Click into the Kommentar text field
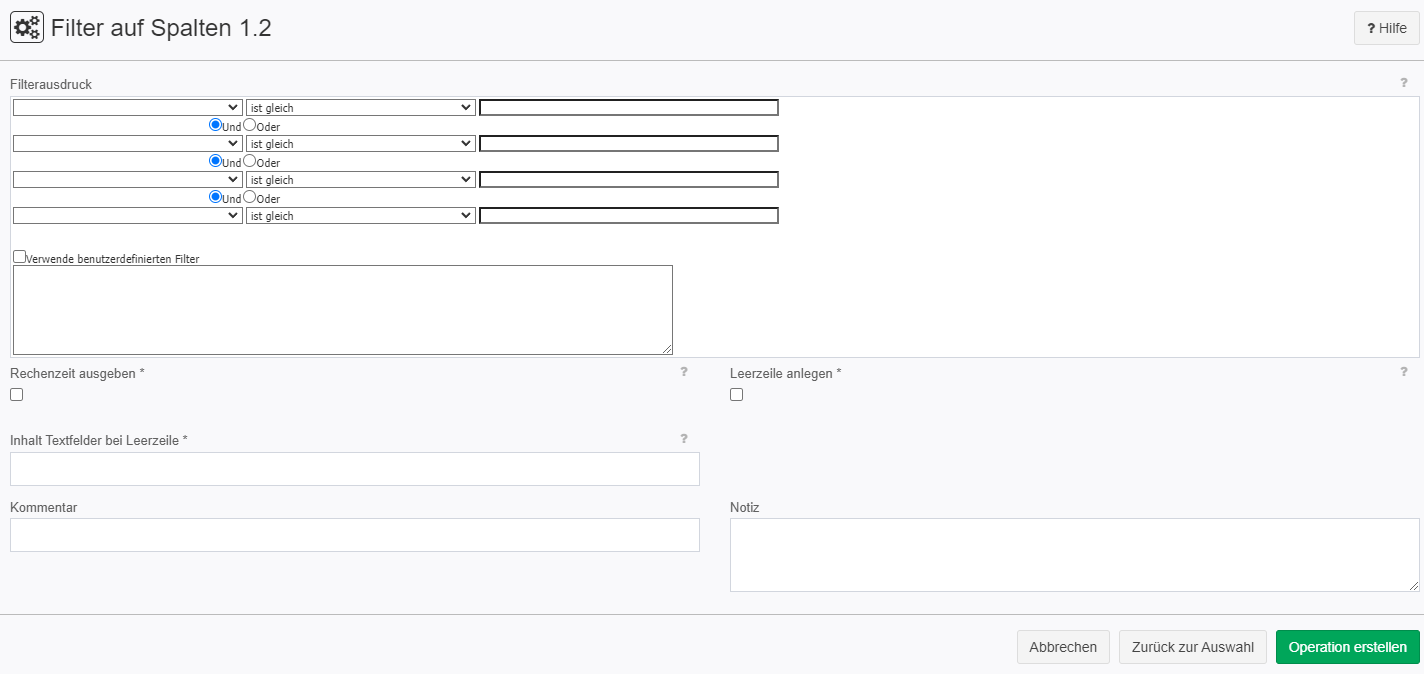 click(x=355, y=535)
